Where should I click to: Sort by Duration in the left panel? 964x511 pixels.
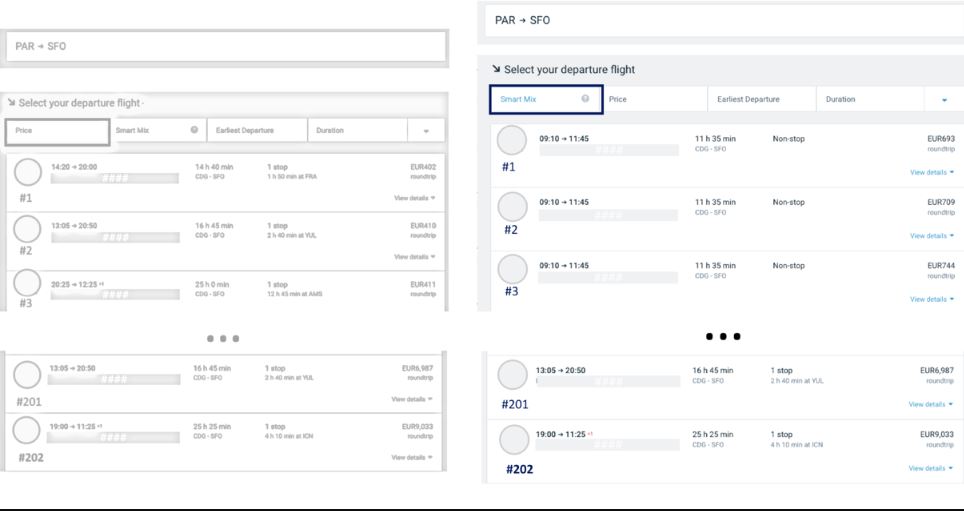[x=357, y=130]
